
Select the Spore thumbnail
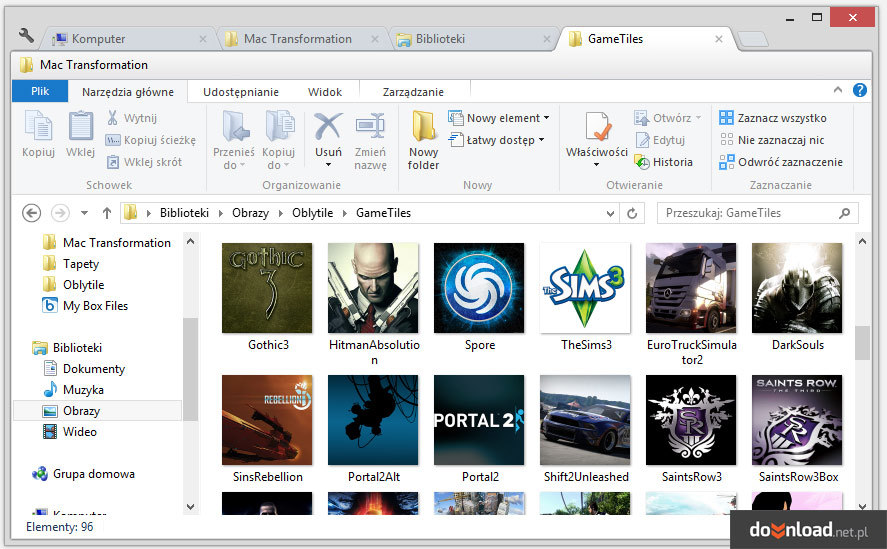[479, 288]
